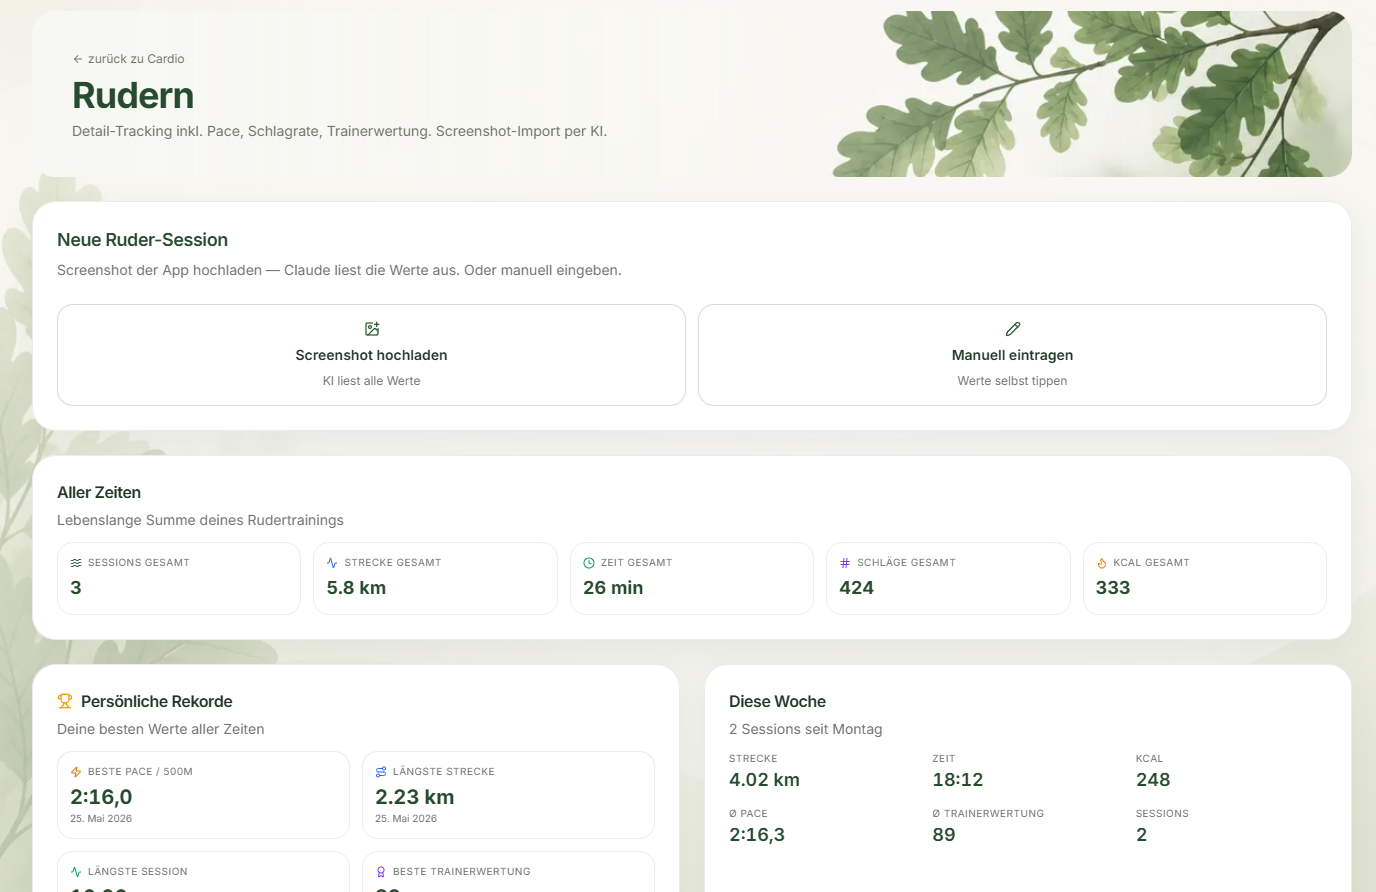Click the weekly average pace value 2:16,3
The height and width of the screenshot is (892, 1376).
(x=757, y=835)
